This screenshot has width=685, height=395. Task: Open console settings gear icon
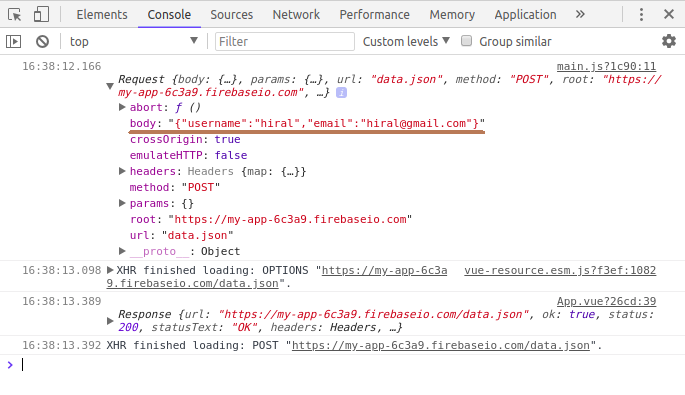point(669,42)
